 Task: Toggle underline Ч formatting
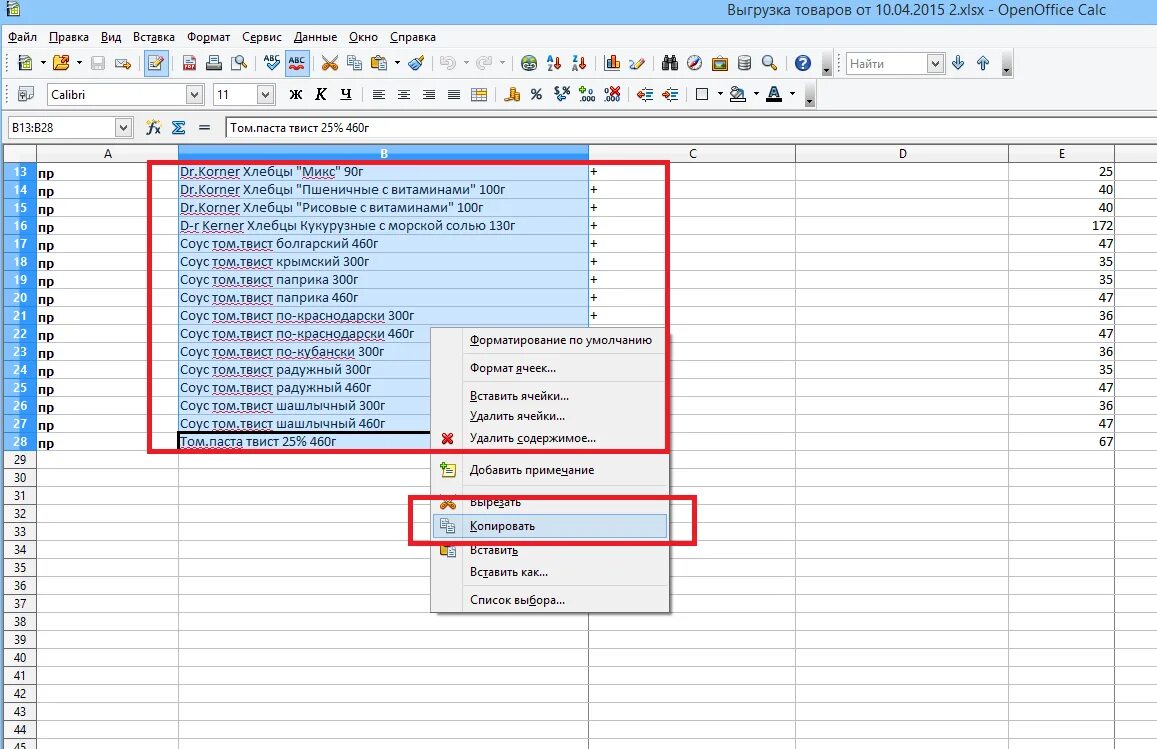[x=346, y=94]
